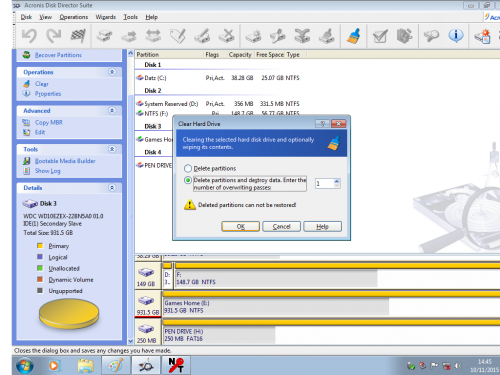Click the Check partition checkmark icon
Image resolution: width=500 pixels, height=375 pixels.
click(380, 36)
